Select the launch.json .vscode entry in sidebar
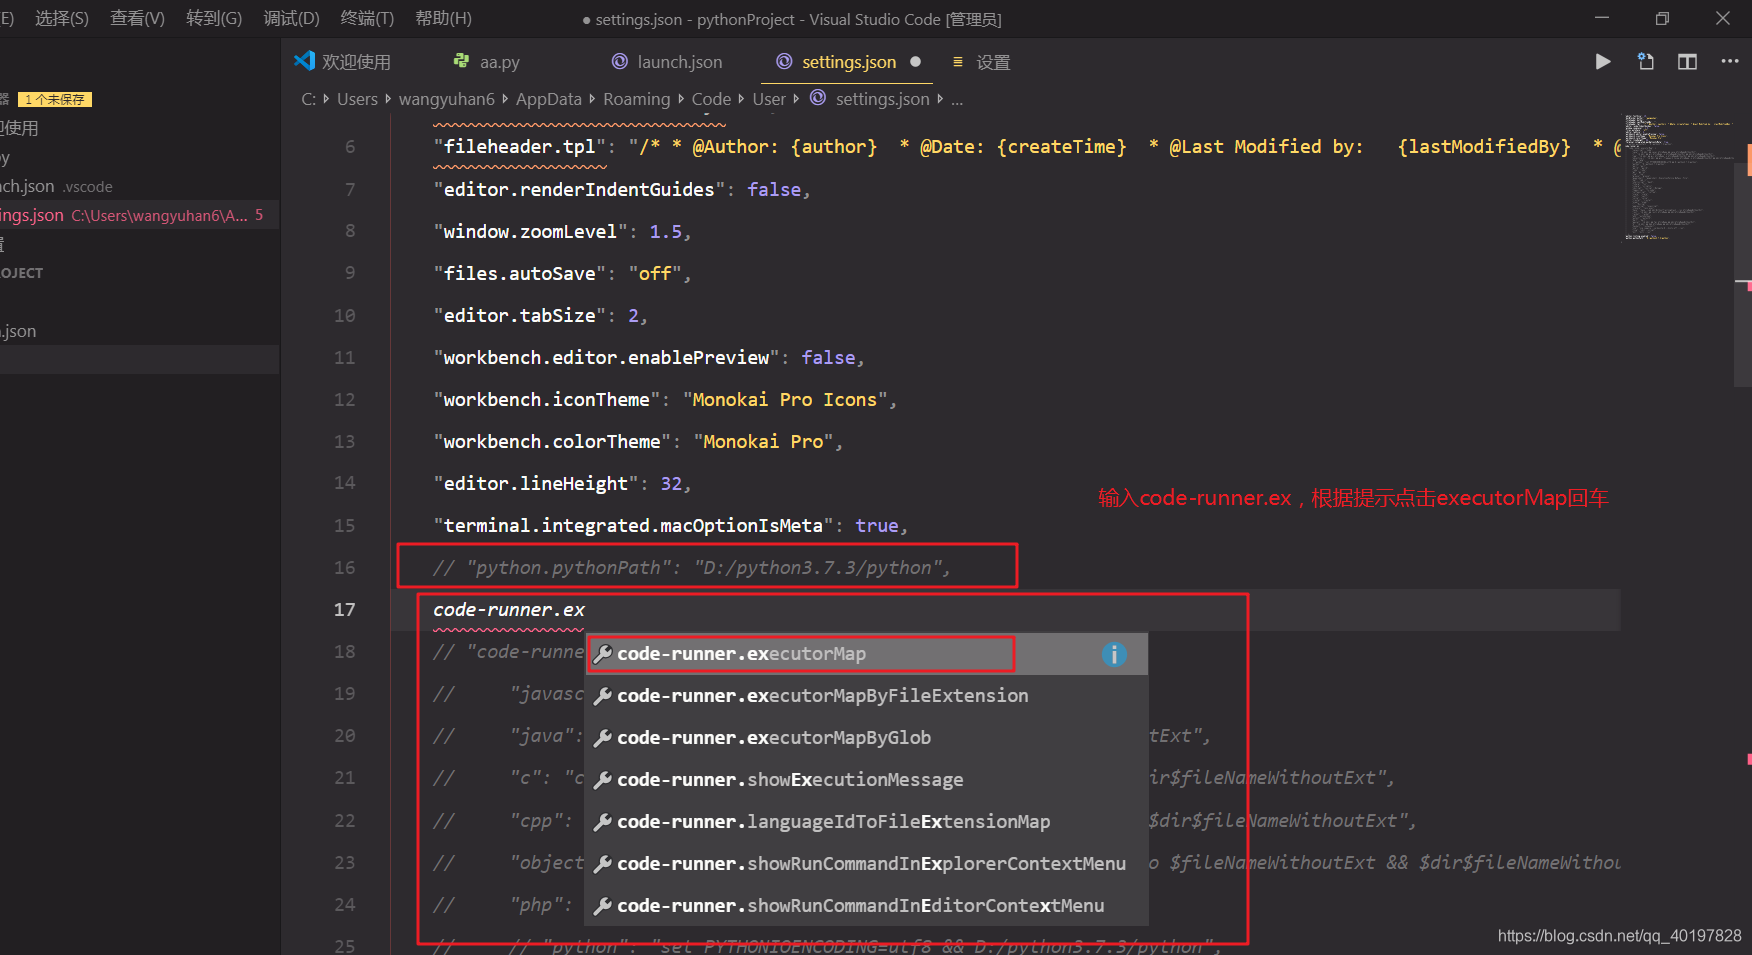The width and height of the screenshot is (1752, 955). pos(139,186)
